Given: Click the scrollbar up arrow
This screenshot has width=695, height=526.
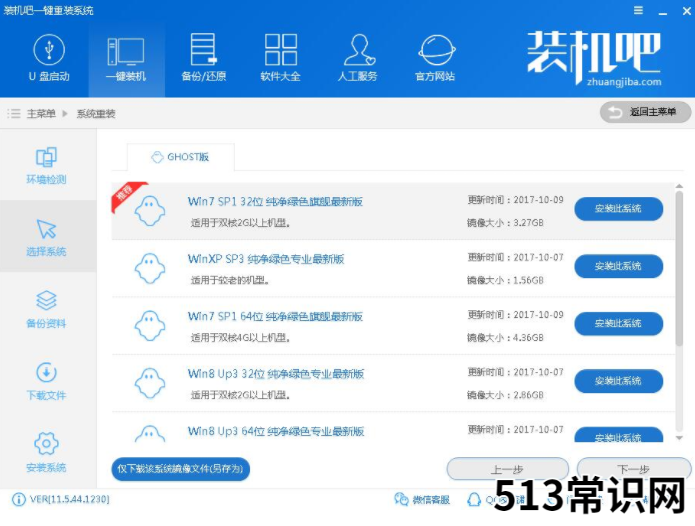Looking at the screenshot, I should pyautogui.click(x=679, y=187).
